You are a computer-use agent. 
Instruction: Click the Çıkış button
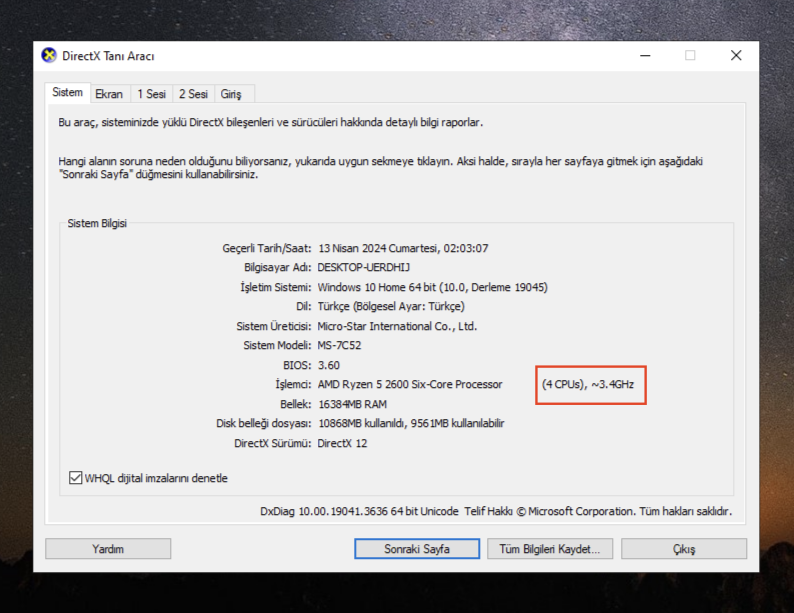[684, 549]
